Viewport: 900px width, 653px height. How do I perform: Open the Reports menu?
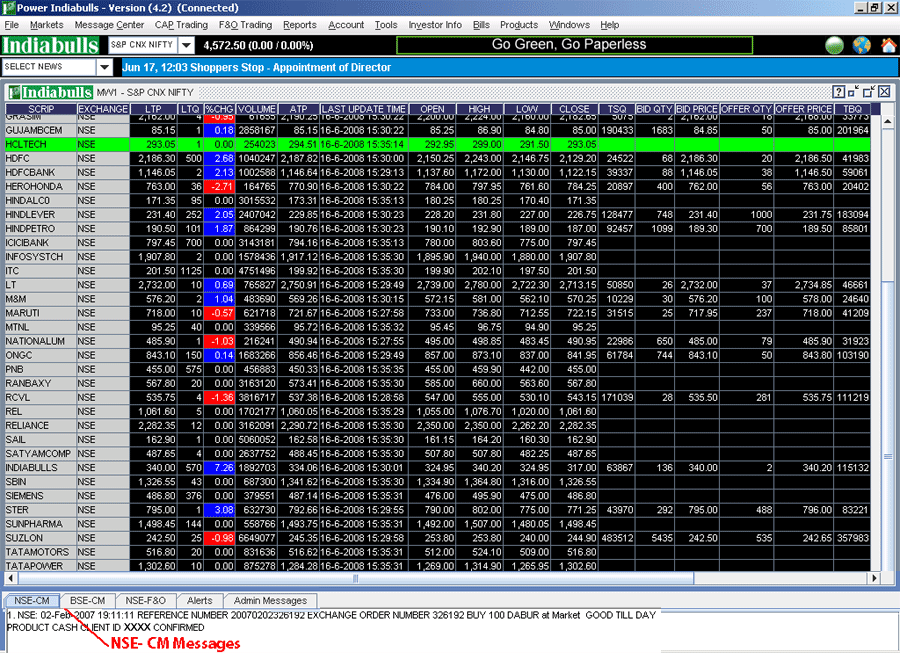(x=300, y=25)
